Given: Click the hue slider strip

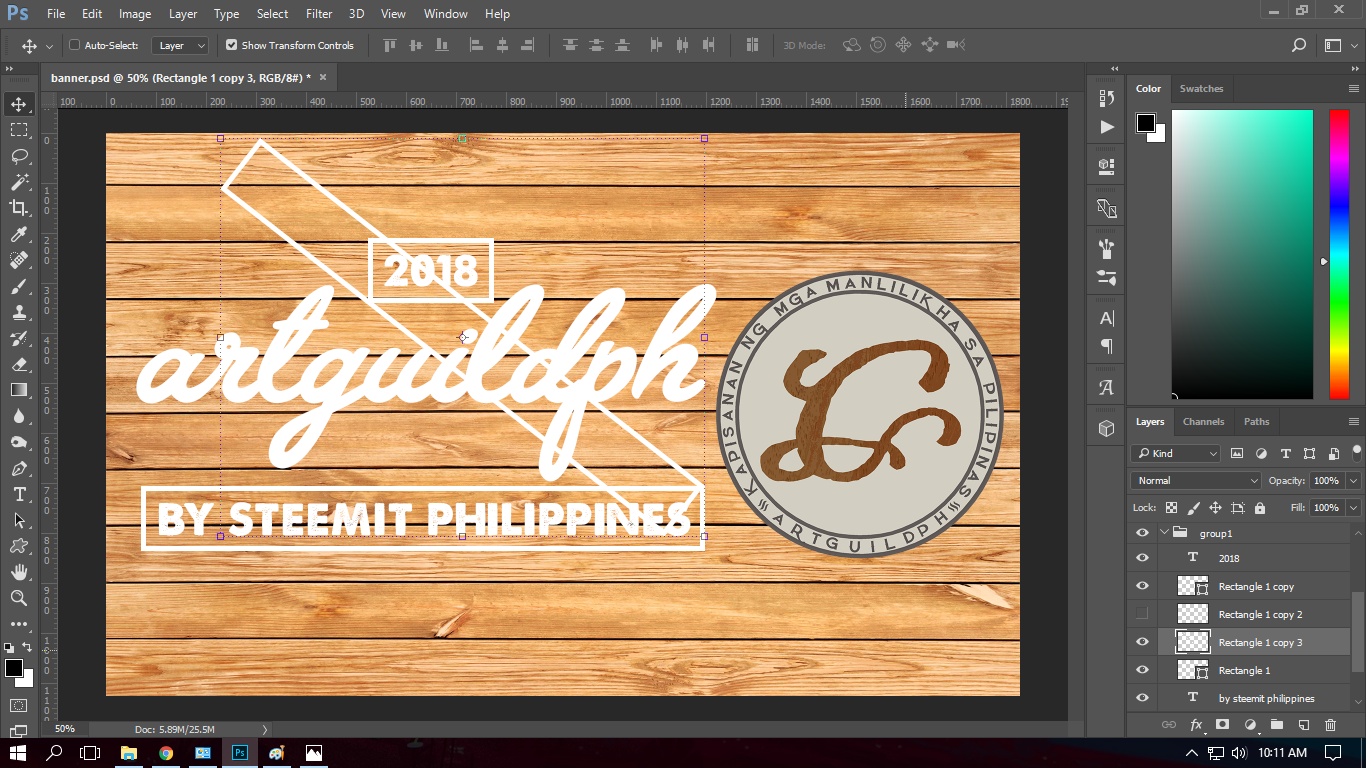Looking at the screenshot, I should pos(1339,254).
